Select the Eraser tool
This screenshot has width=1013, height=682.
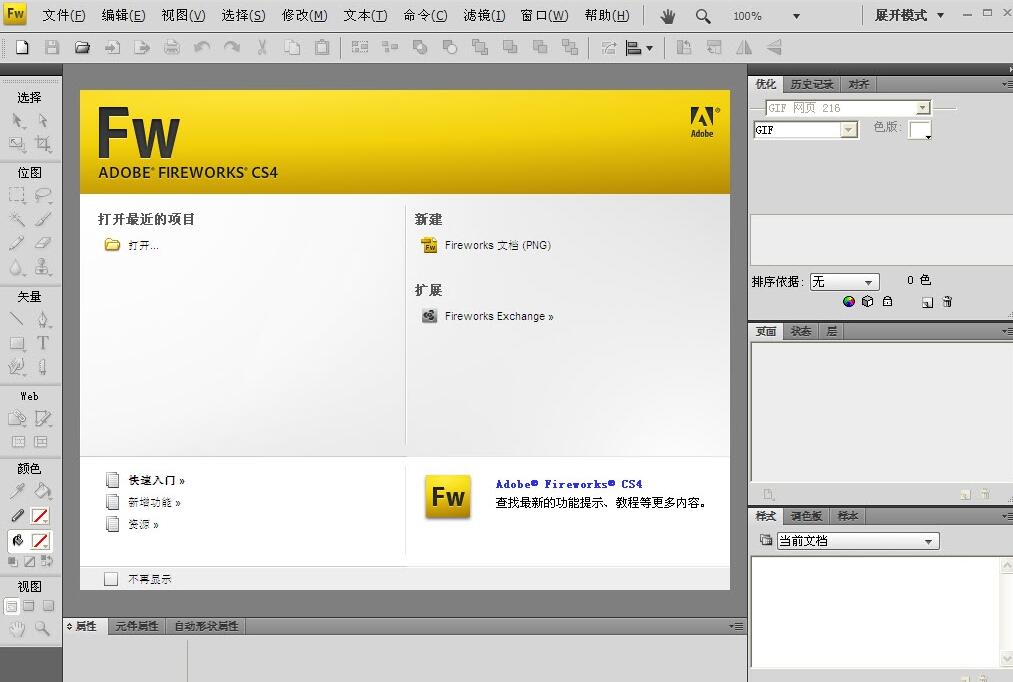click(x=43, y=243)
